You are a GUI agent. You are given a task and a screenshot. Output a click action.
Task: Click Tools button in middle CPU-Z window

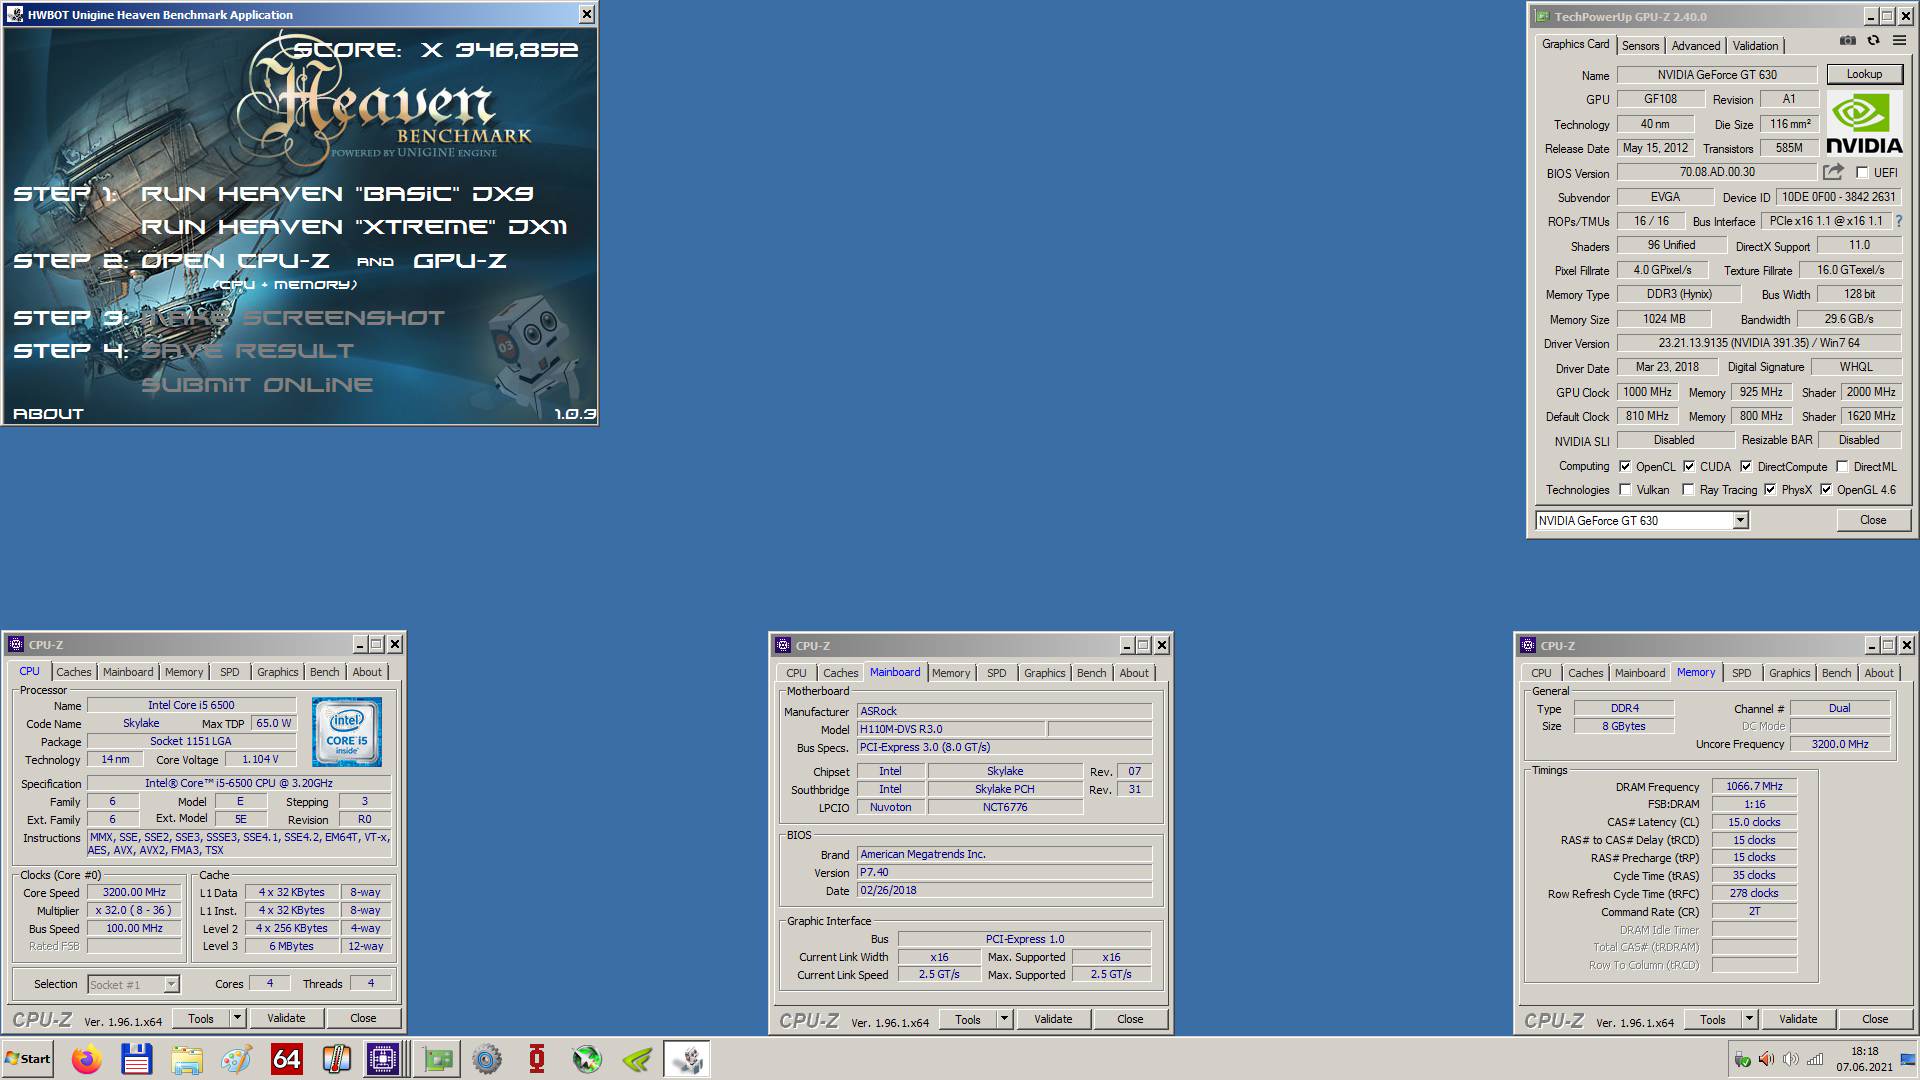coord(968,1019)
